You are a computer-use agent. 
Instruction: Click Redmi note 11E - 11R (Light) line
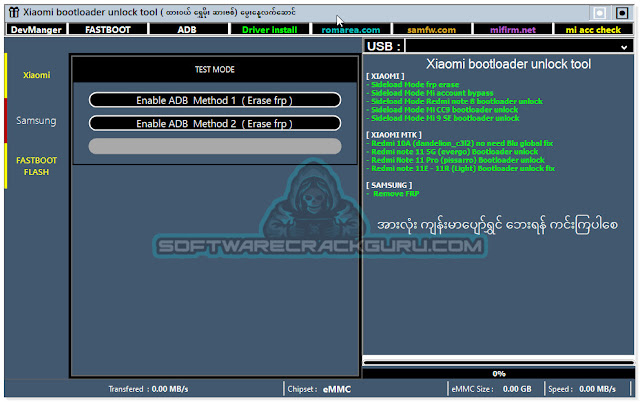[461, 169]
